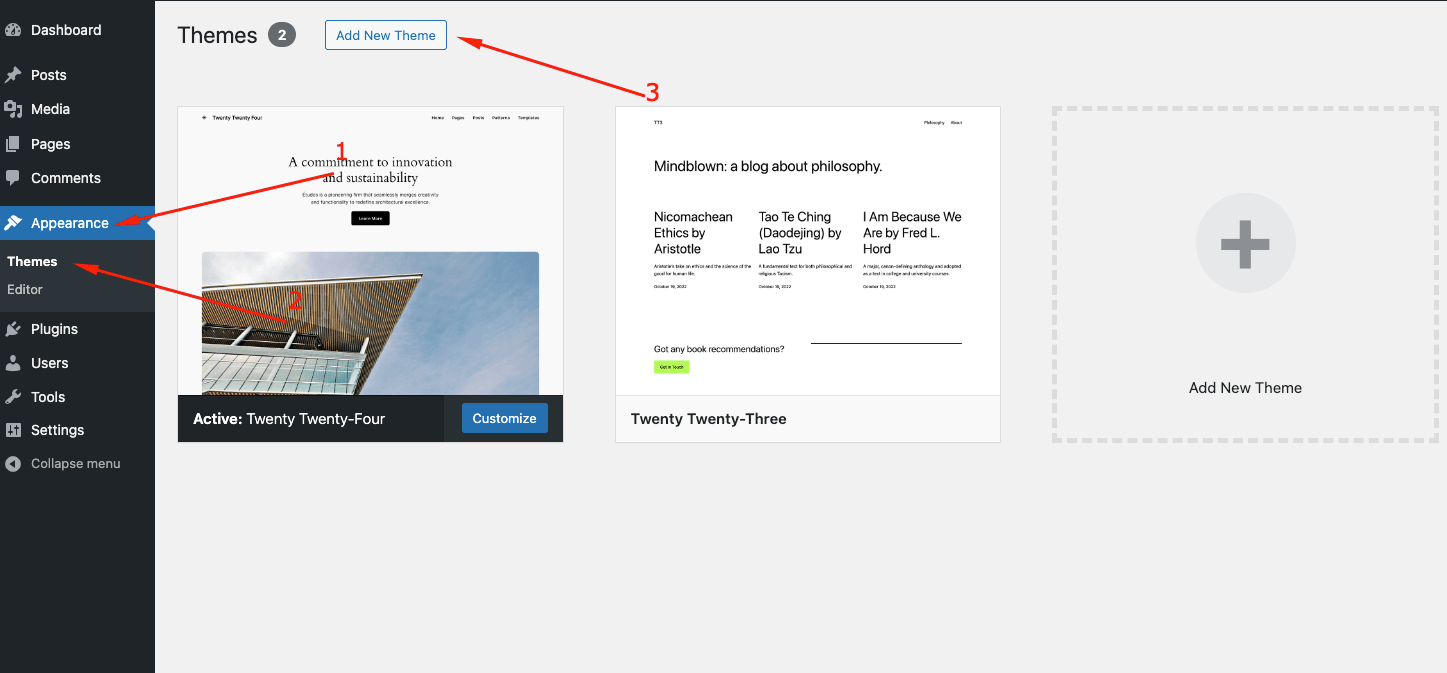Click the Pages icon in sidebar
The image size is (1447, 673).
pyautogui.click(x=13, y=144)
